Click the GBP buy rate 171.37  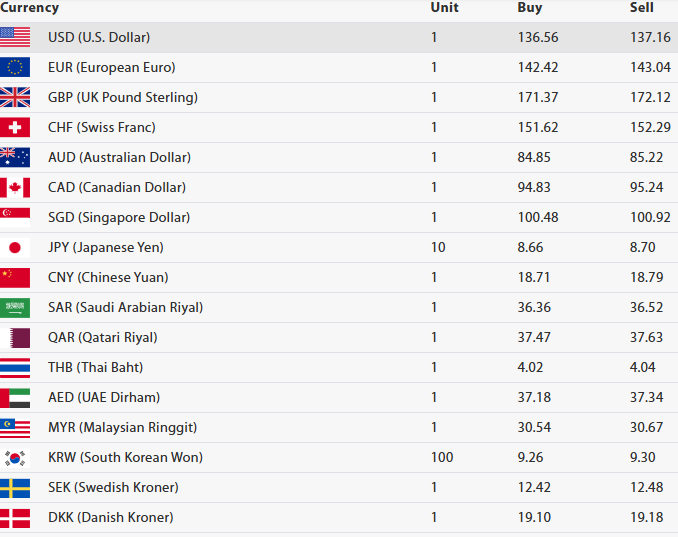point(538,97)
